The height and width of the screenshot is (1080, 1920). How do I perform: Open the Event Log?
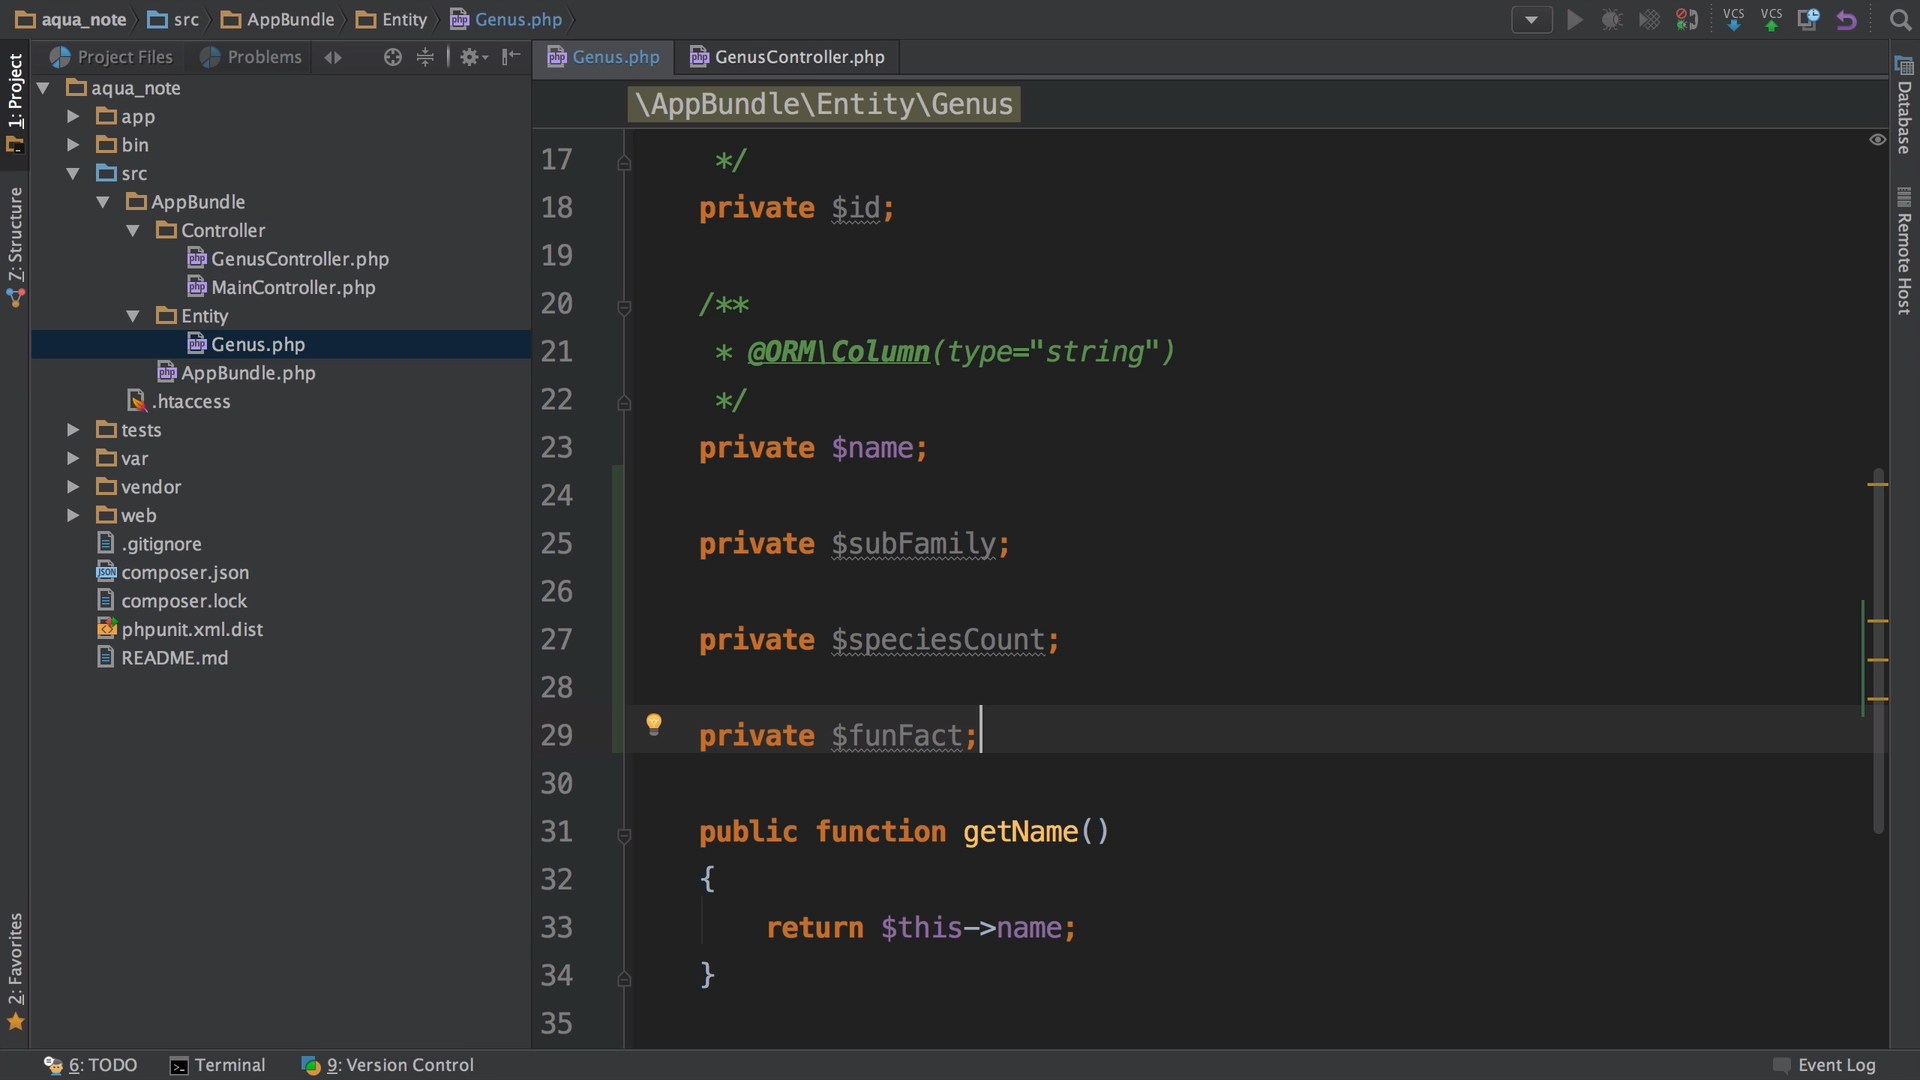1824,1065
